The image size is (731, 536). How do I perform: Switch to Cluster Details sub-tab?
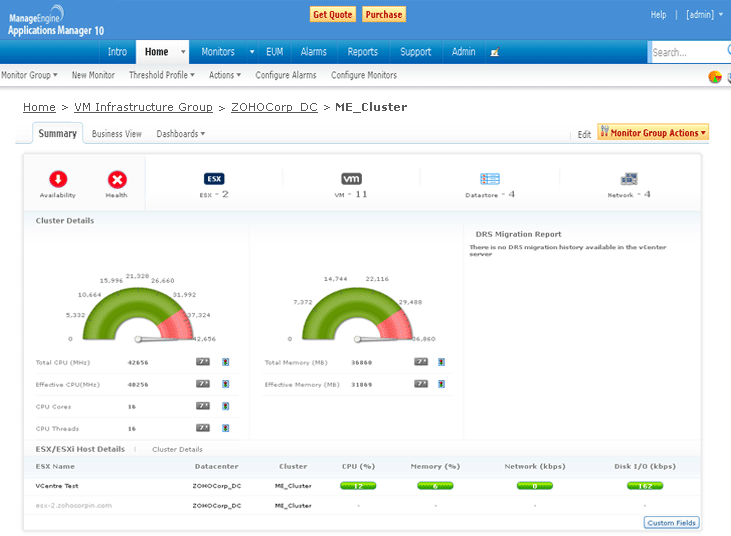[x=177, y=449]
